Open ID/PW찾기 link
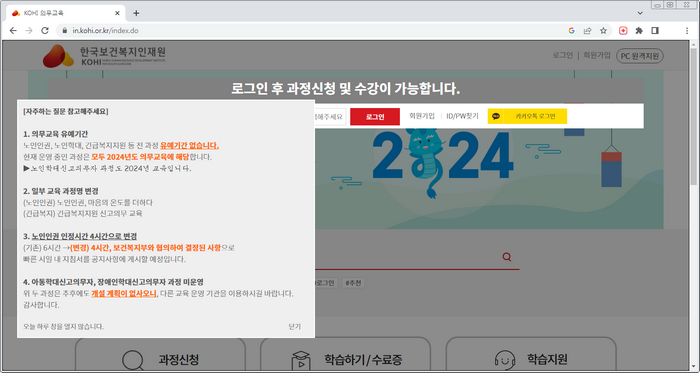700x373 pixels. click(462, 116)
